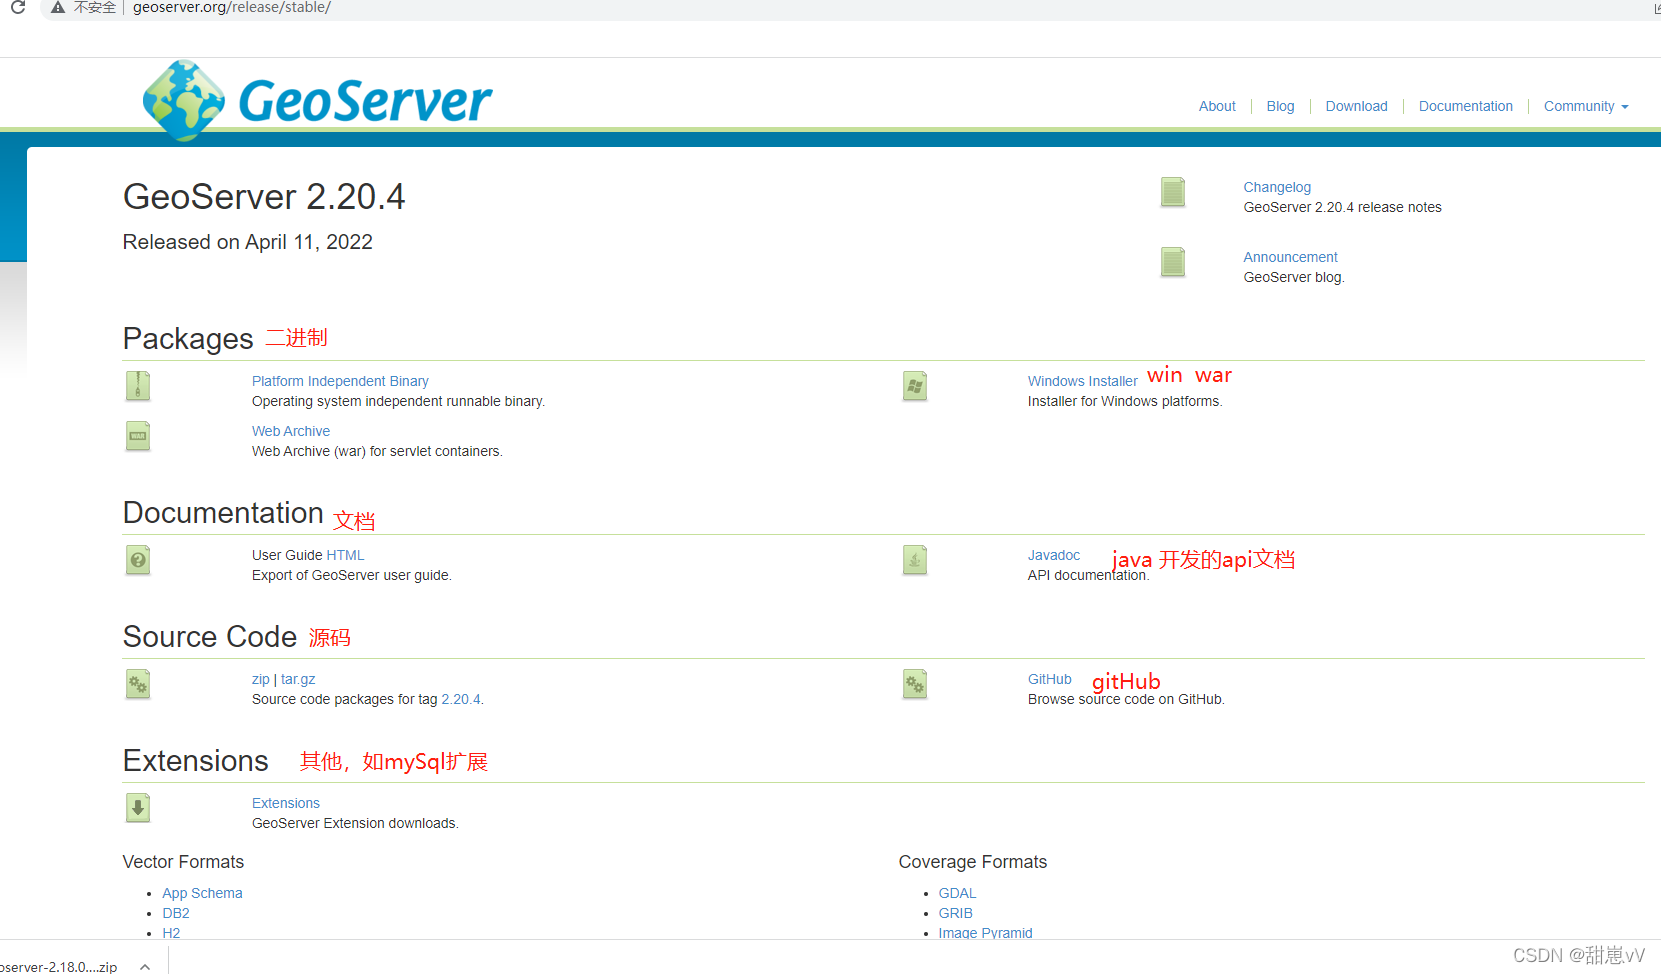Click 'GeoServer Extension downloads.' text
The height and width of the screenshot is (974, 1661).
(355, 823)
